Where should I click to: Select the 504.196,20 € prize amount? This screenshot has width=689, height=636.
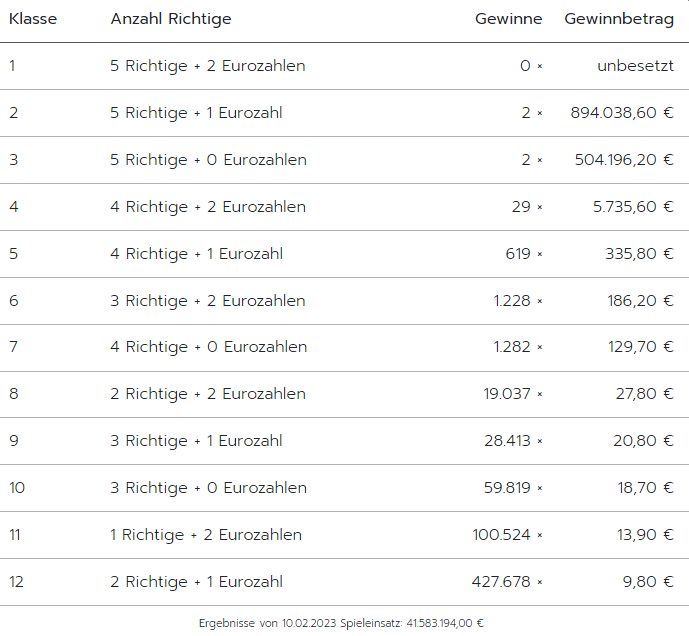point(624,160)
